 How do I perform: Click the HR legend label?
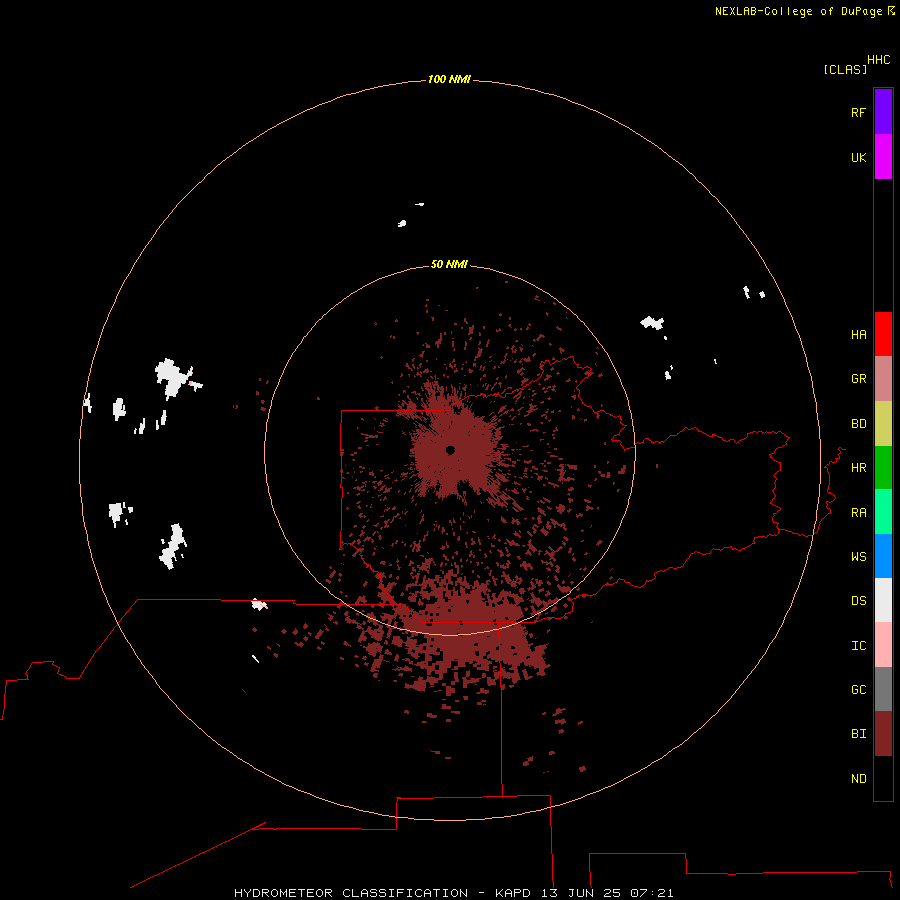(858, 468)
